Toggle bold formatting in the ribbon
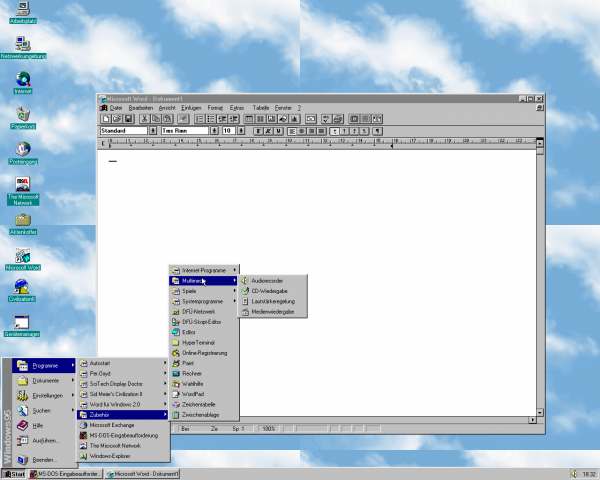The height and width of the screenshot is (480, 600). [x=259, y=131]
